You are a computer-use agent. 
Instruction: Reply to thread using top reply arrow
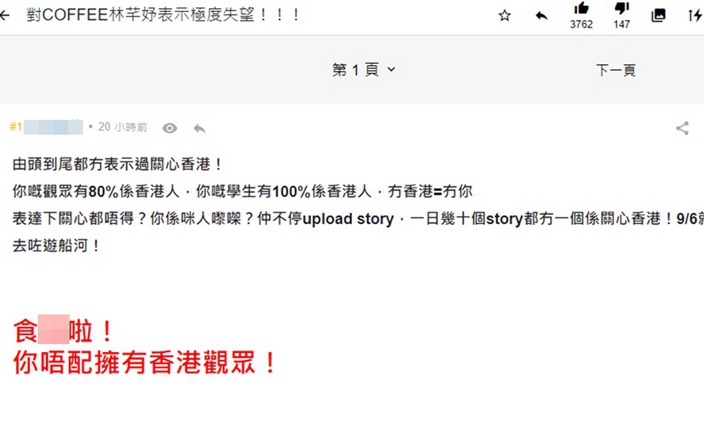tap(541, 16)
